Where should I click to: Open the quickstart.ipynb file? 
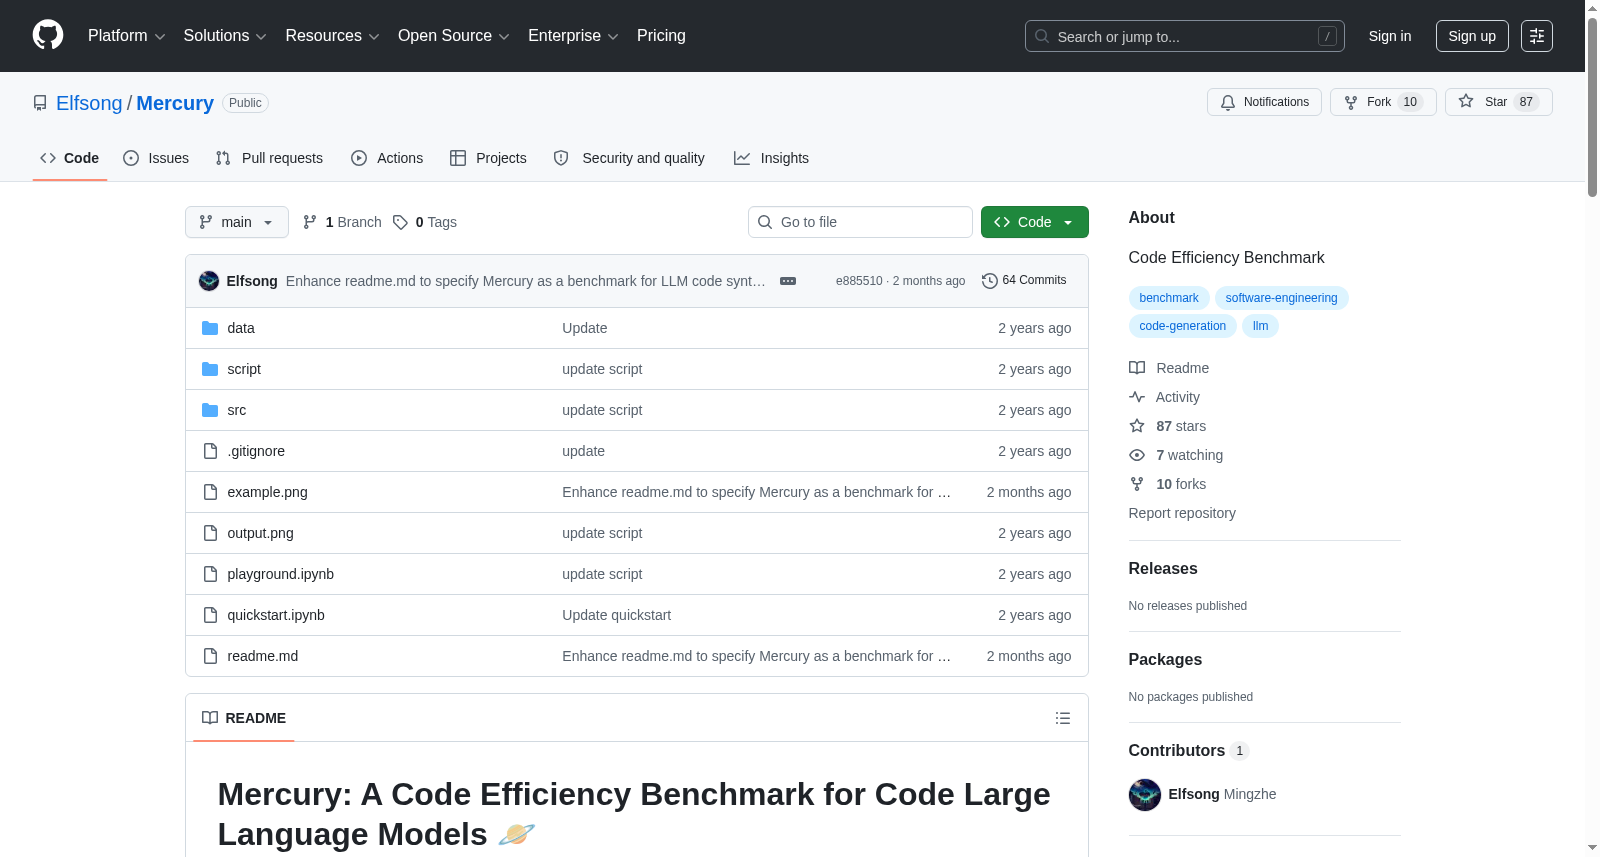click(276, 615)
